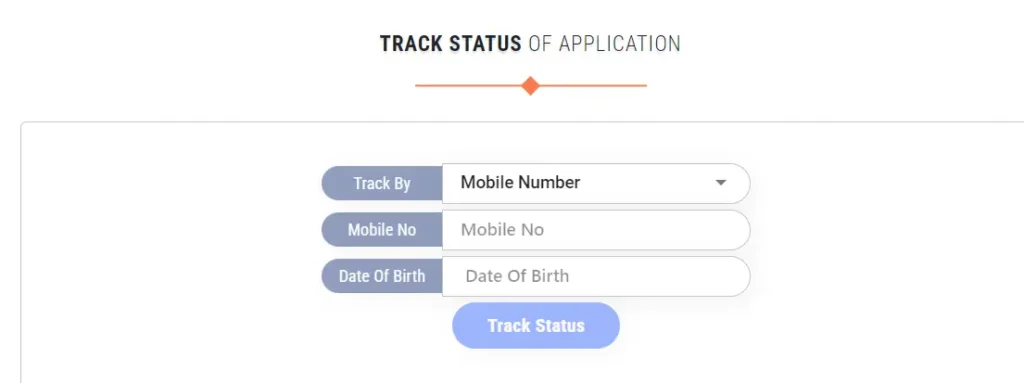Focus the Mobile No input field
The height and width of the screenshot is (383, 1024).
point(596,229)
